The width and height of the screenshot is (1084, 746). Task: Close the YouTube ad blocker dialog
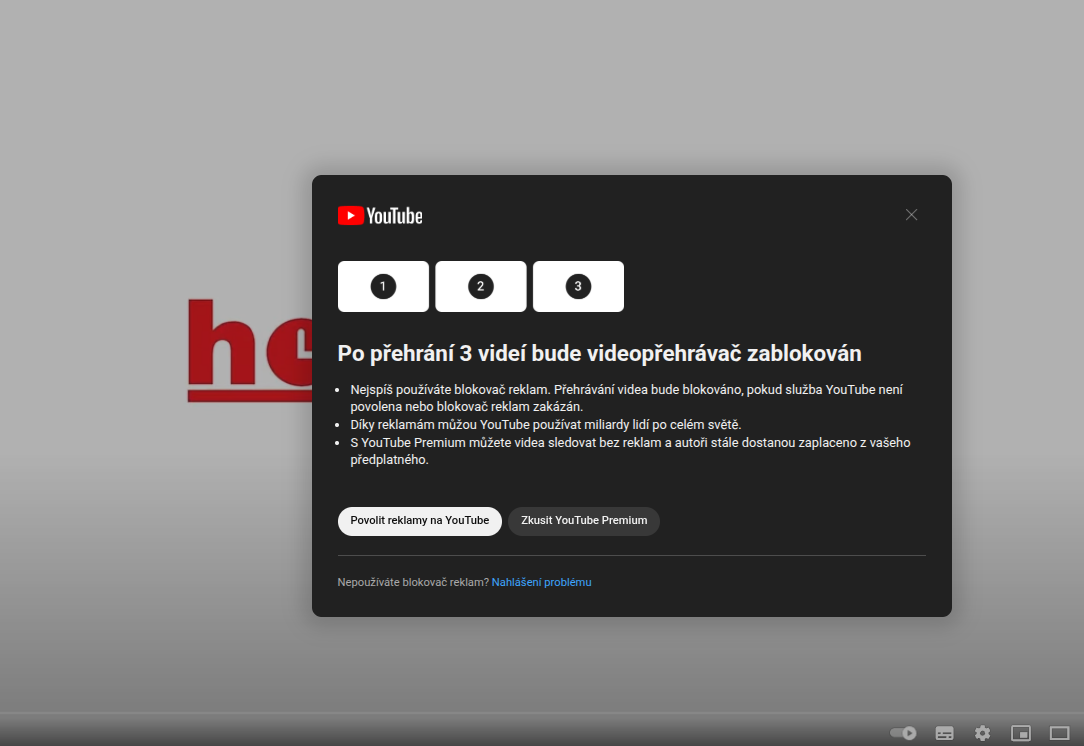coord(911,215)
